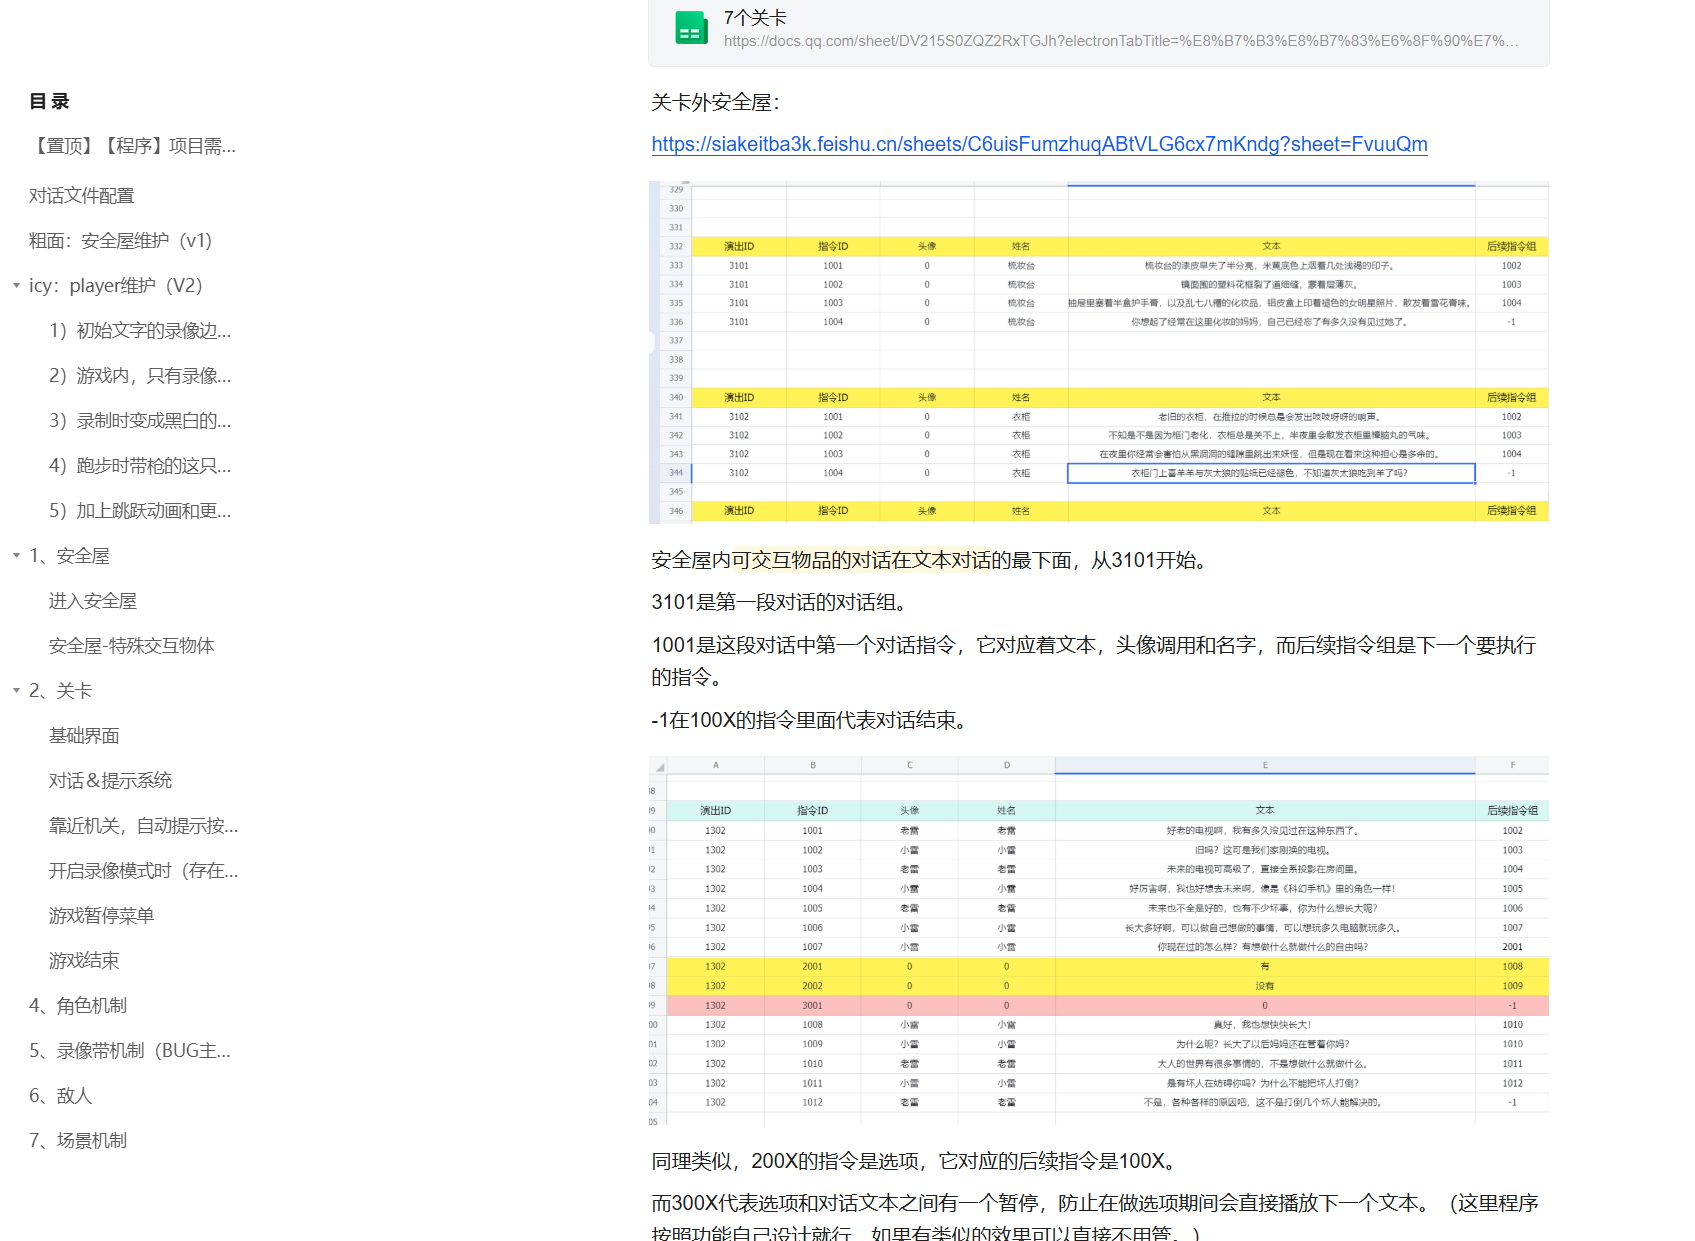Image resolution: width=1695 pixels, height=1241 pixels.
Task: Jump to 对话文件配置 in the outline
Action: (x=81, y=196)
